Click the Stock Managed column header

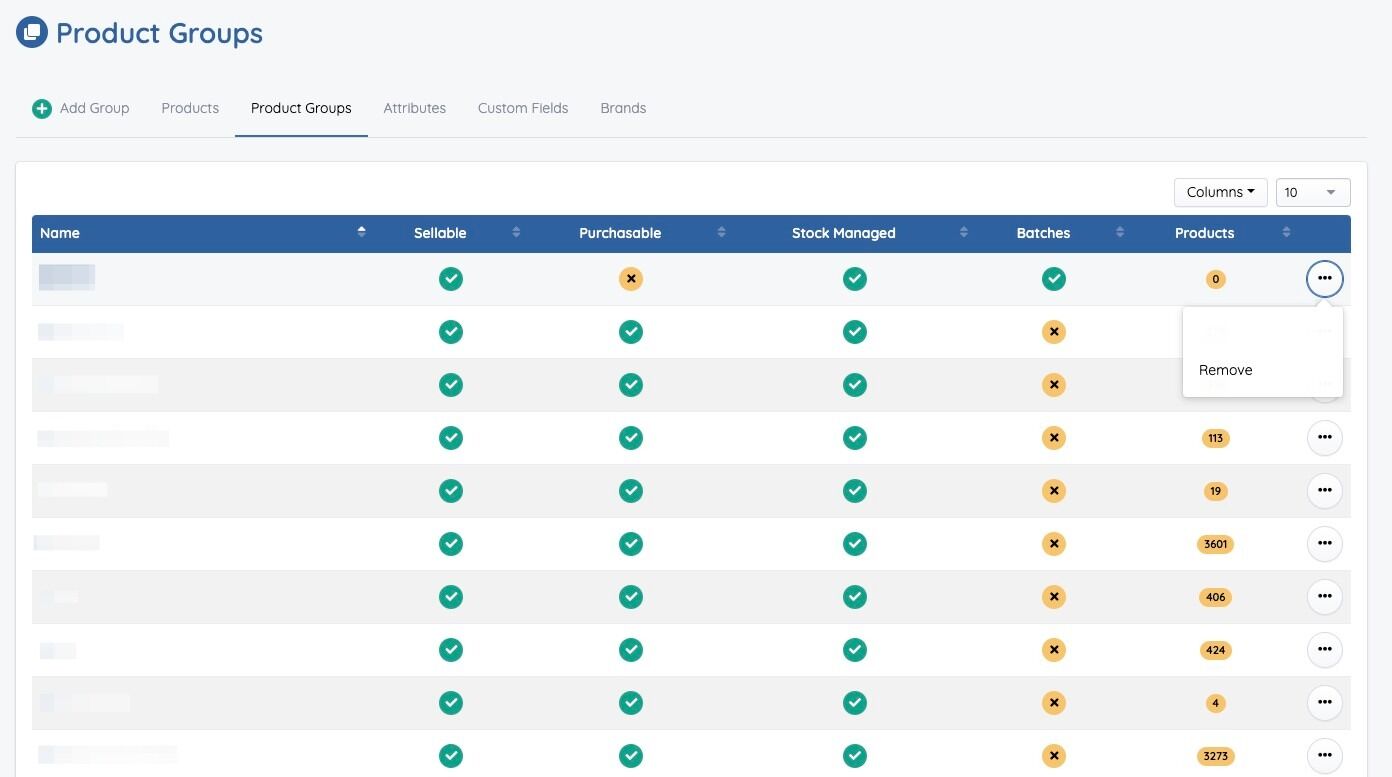(x=843, y=233)
